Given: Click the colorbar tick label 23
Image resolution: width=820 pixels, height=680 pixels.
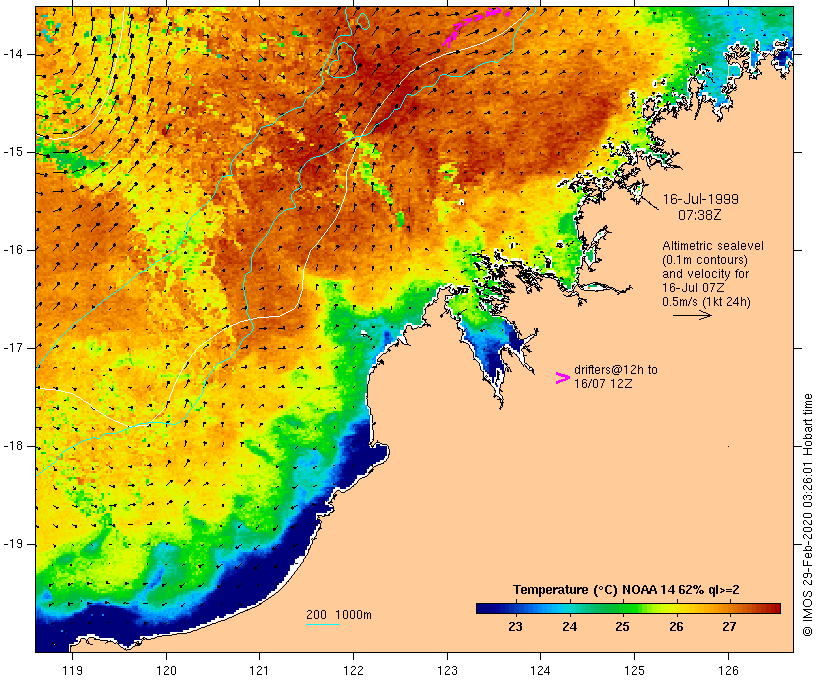Looking at the screenshot, I should point(515,627).
